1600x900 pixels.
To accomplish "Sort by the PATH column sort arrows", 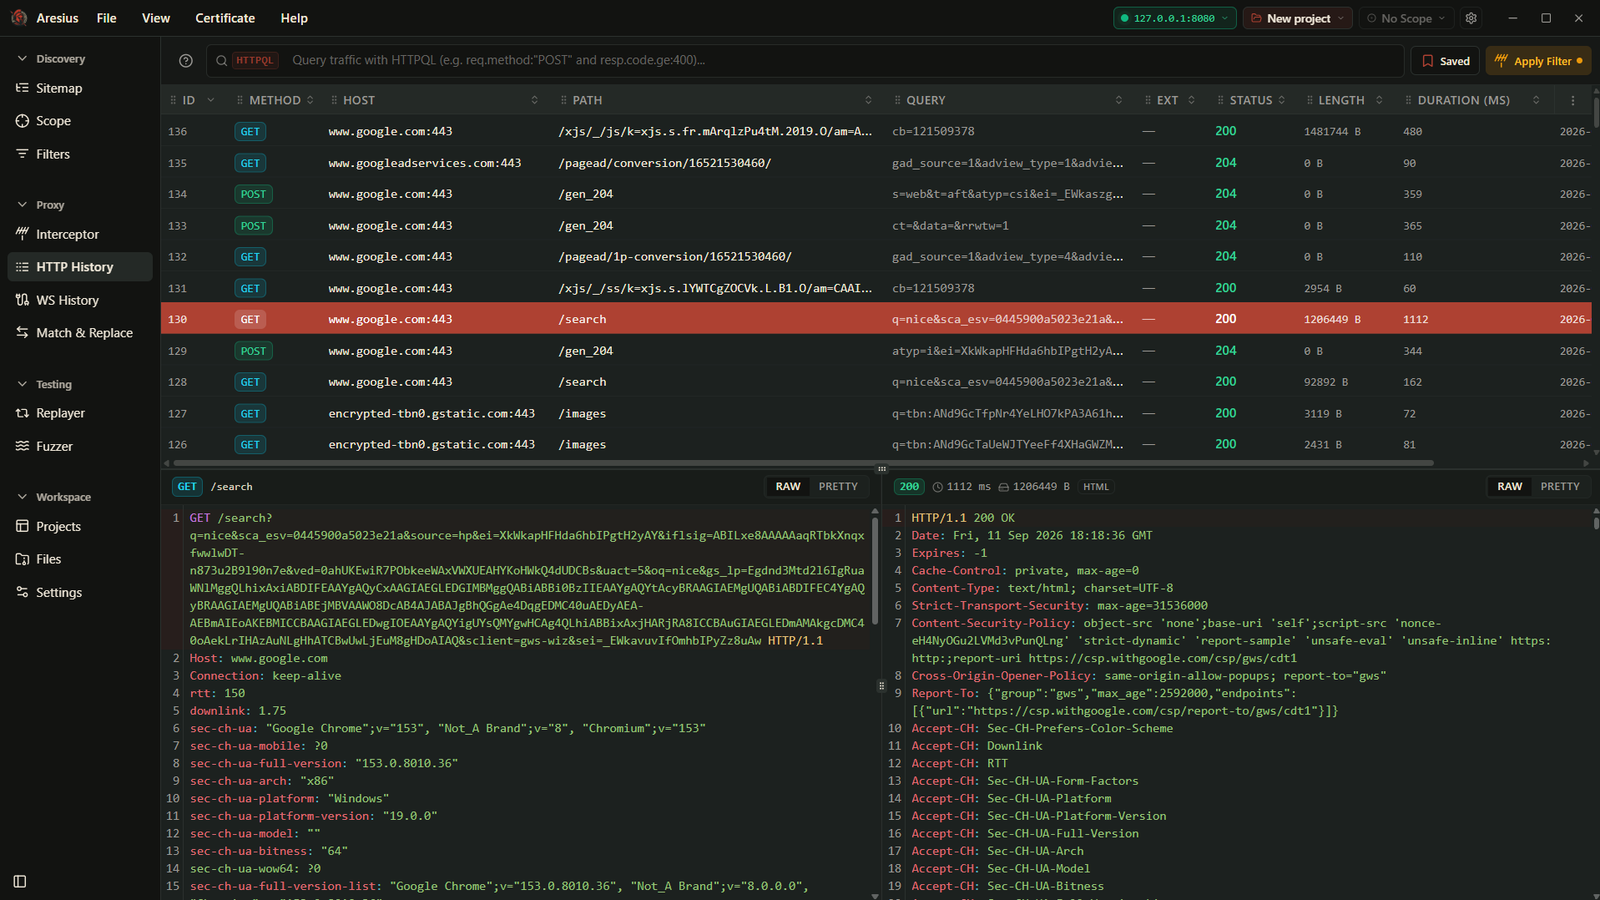I will [868, 100].
